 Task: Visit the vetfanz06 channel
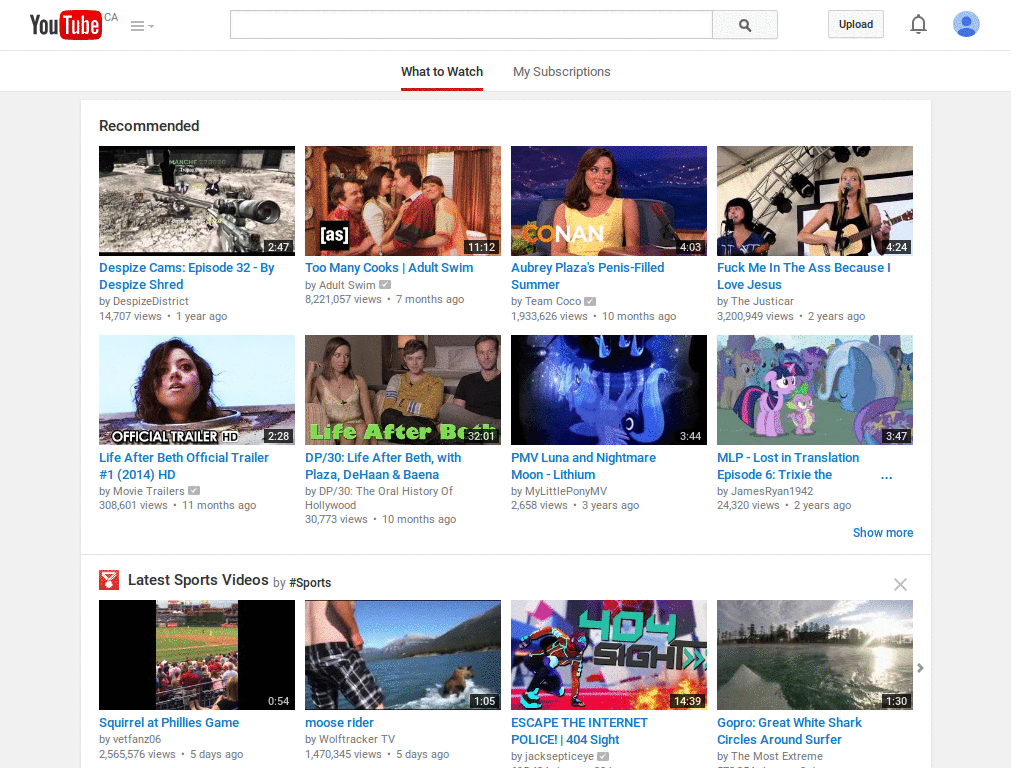(137, 739)
